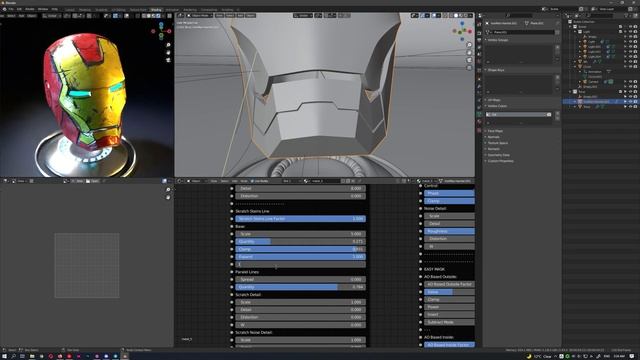Image resolution: width=640 pixels, height=360 pixels.
Task: Click the Subtract Mode field in the right node
Action: pyautogui.click(x=449, y=322)
